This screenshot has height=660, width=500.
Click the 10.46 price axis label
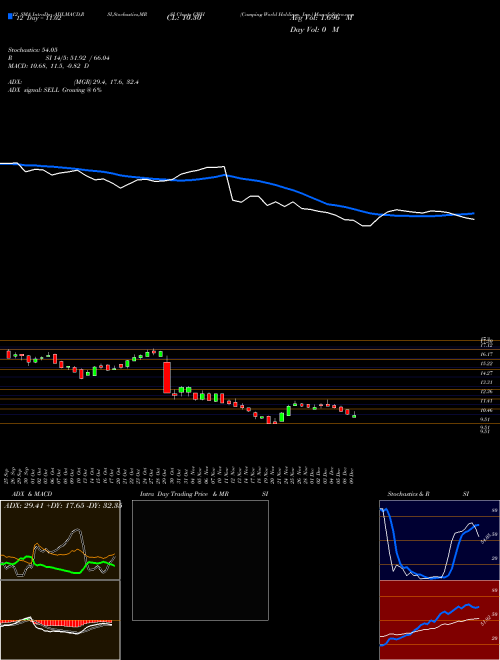487,410
